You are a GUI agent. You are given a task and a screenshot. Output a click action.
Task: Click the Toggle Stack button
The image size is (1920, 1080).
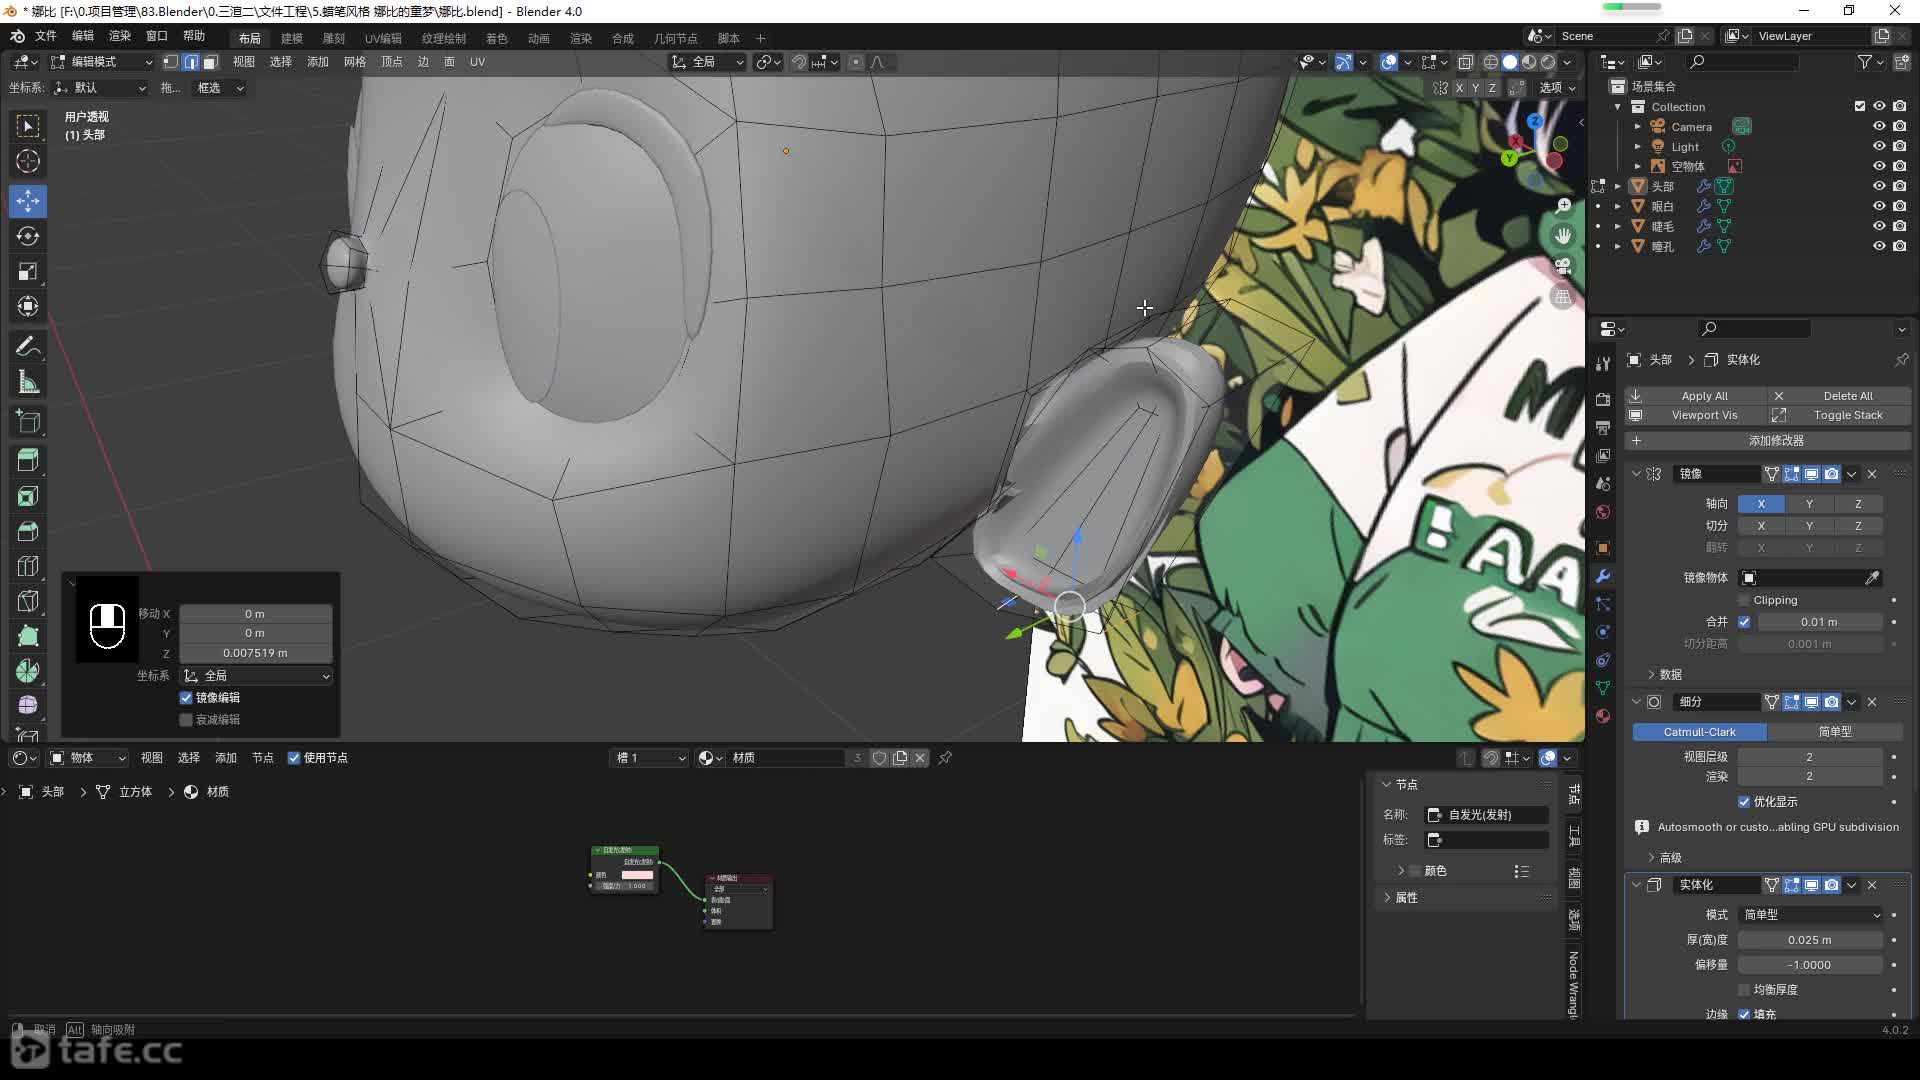(x=1839, y=415)
